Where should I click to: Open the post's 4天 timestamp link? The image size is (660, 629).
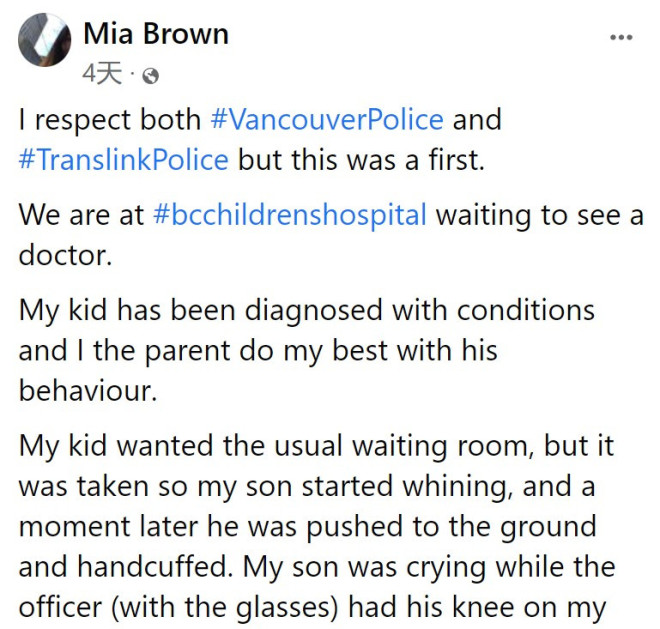tap(102, 74)
